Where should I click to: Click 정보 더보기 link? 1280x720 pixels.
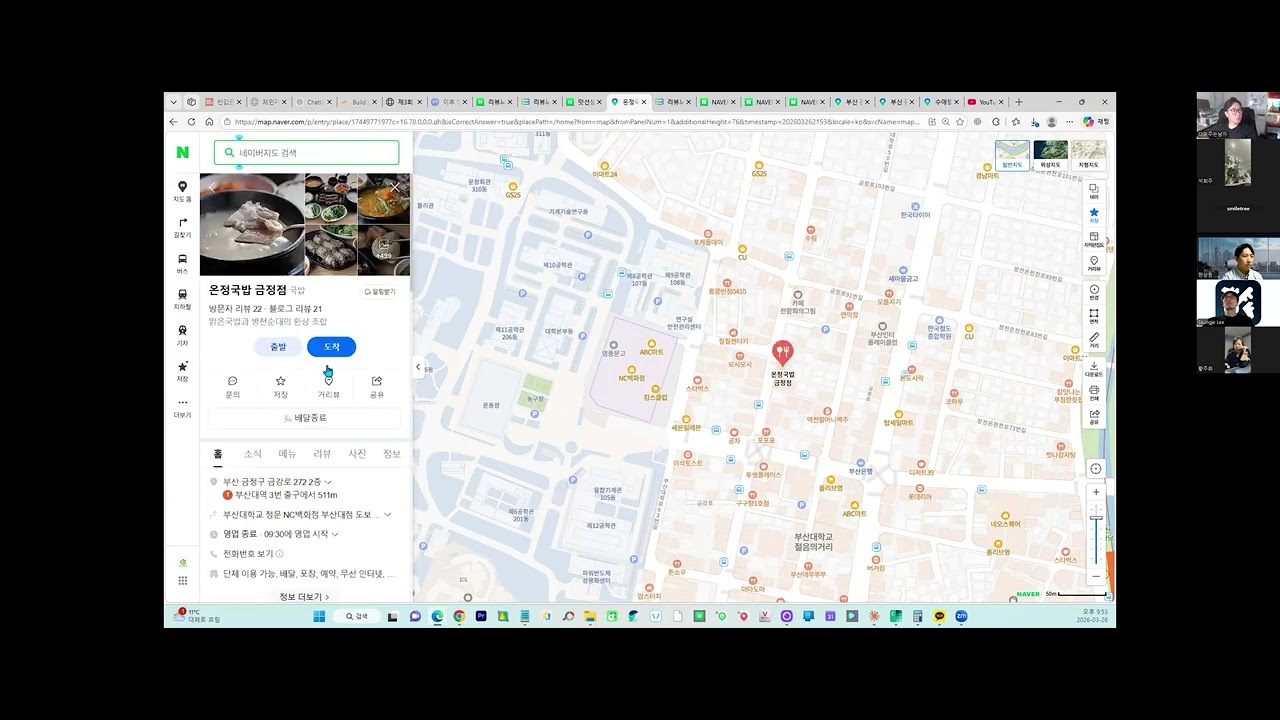pyautogui.click(x=304, y=597)
